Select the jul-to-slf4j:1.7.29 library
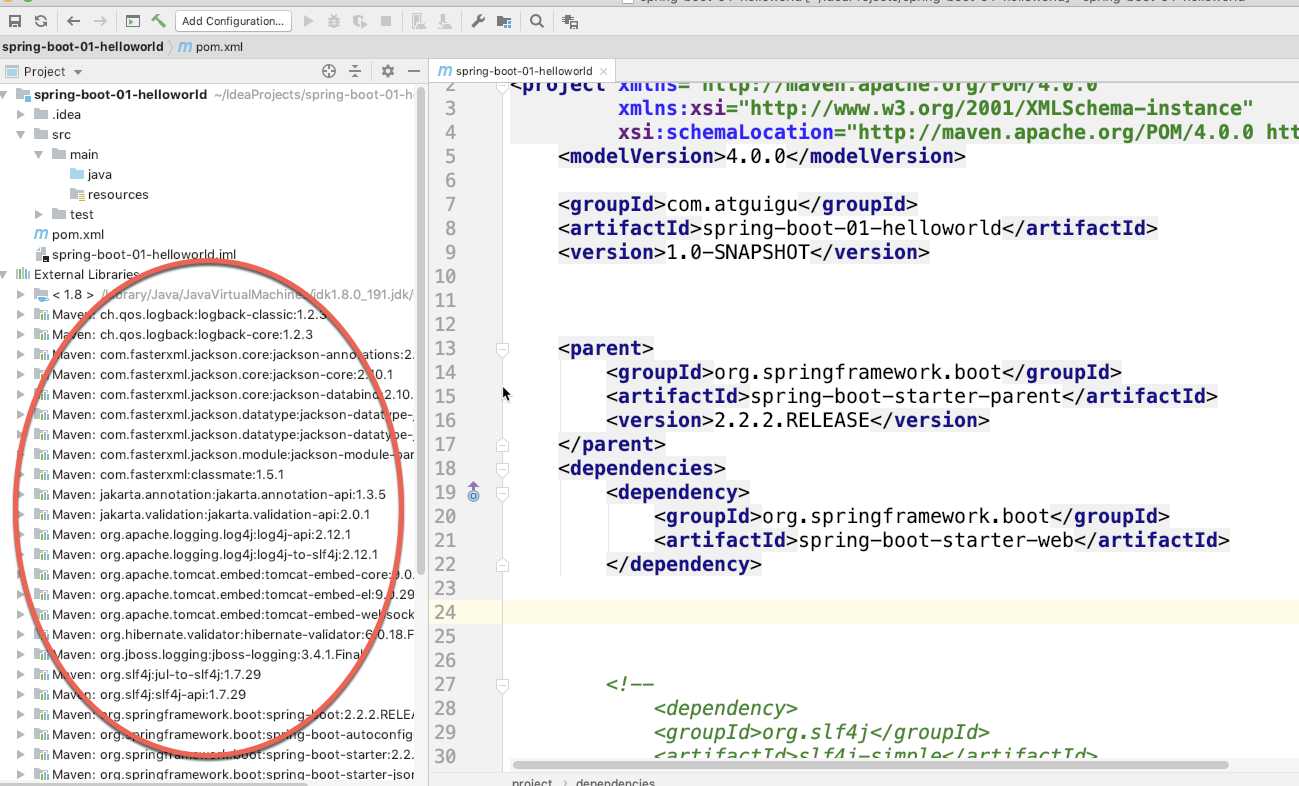The height and width of the screenshot is (786, 1299). click(x=156, y=674)
